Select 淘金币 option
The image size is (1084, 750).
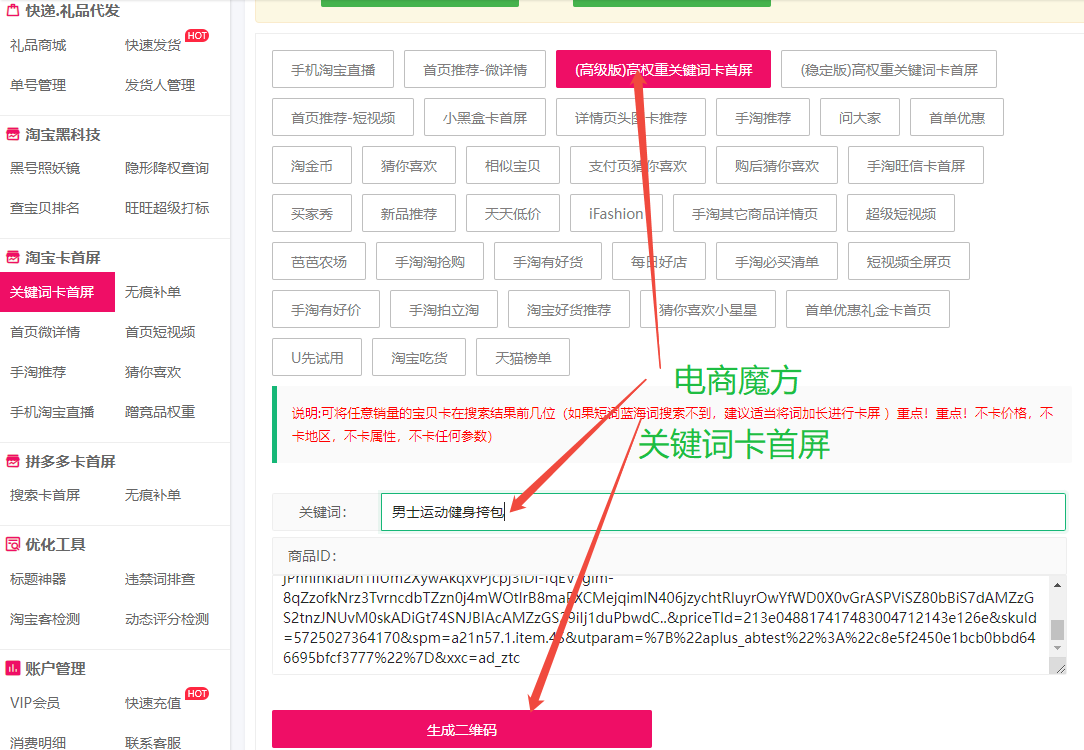[x=312, y=165]
